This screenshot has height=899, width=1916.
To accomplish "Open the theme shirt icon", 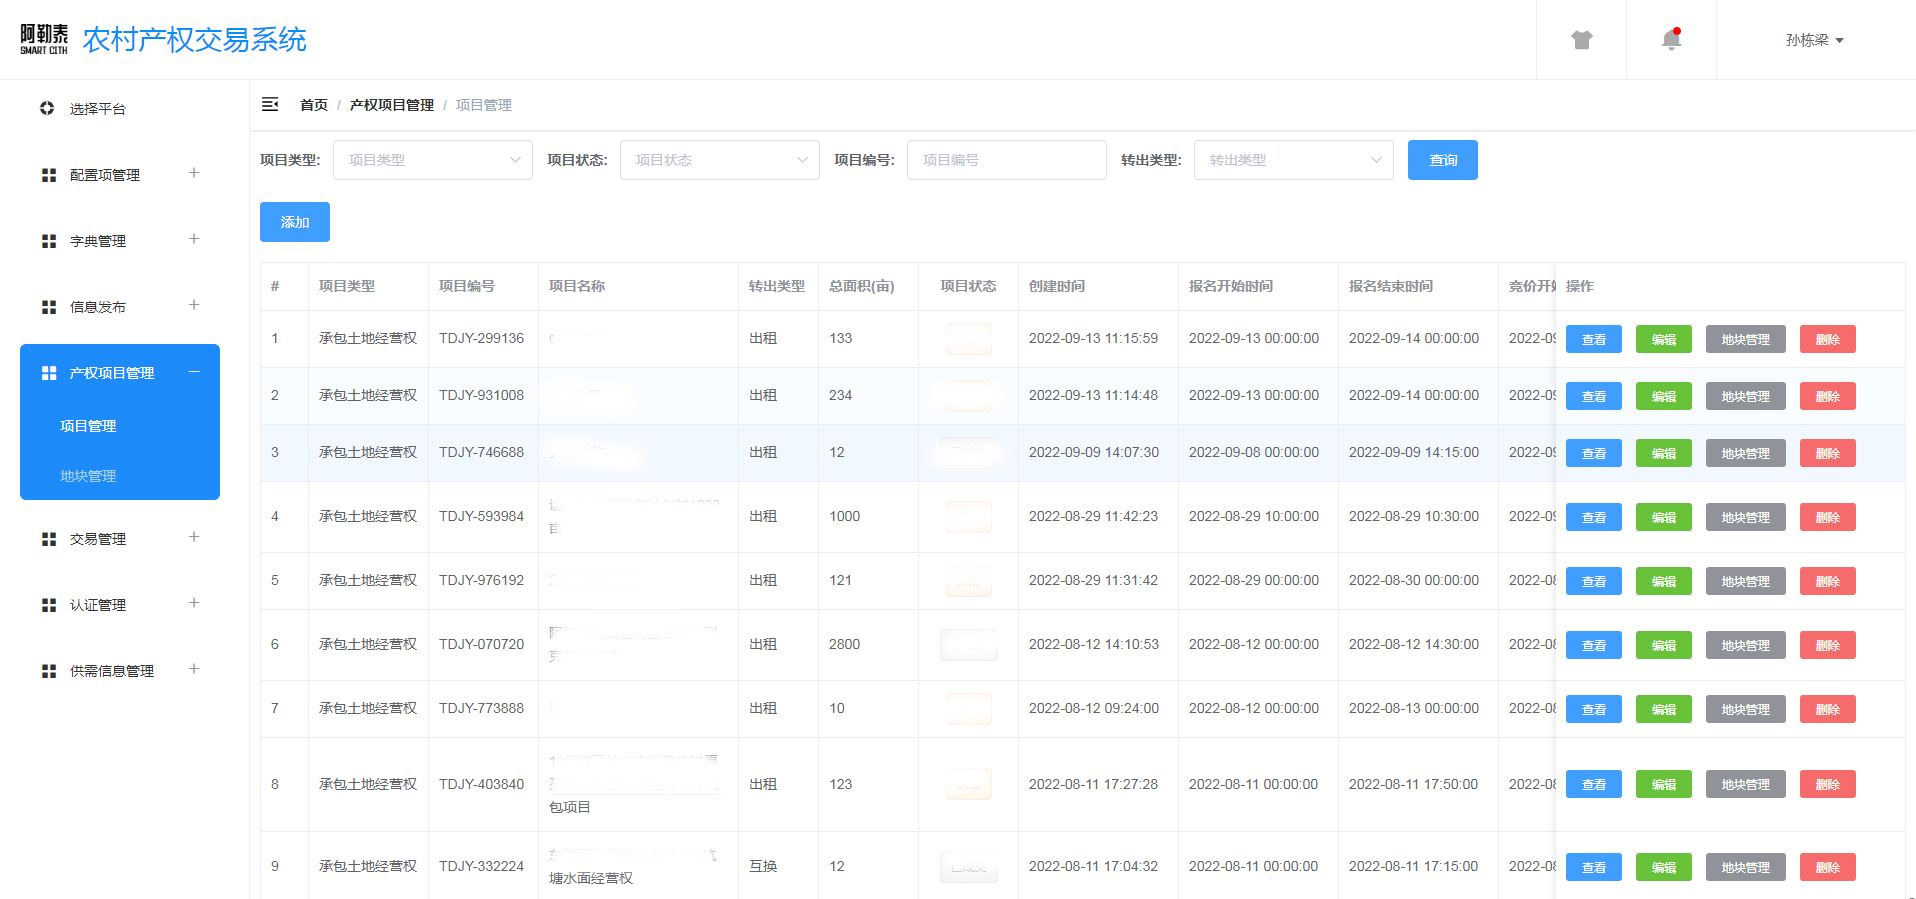I will 1581,40.
